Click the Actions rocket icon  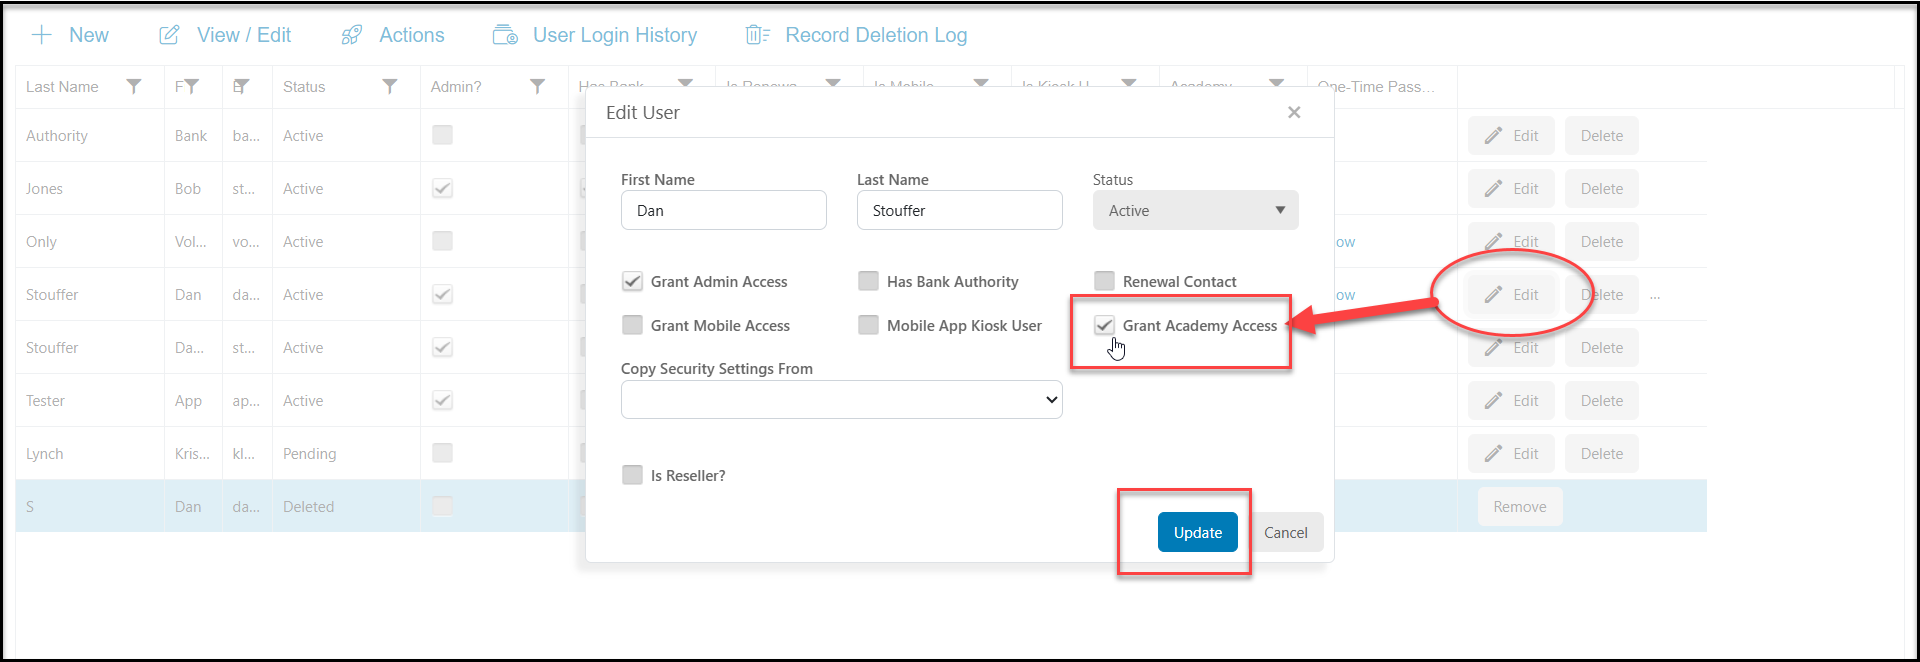coord(352,35)
